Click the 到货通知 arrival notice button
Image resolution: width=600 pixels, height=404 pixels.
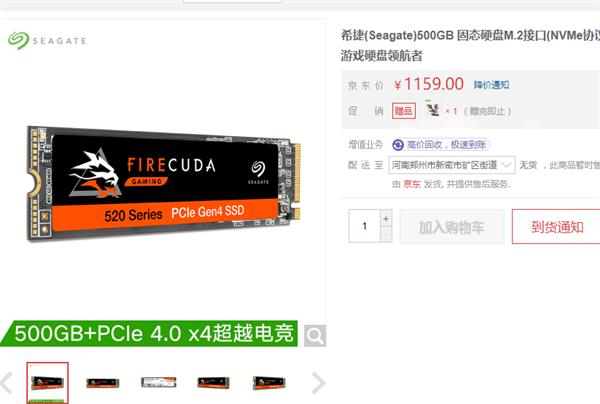point(557,227)
